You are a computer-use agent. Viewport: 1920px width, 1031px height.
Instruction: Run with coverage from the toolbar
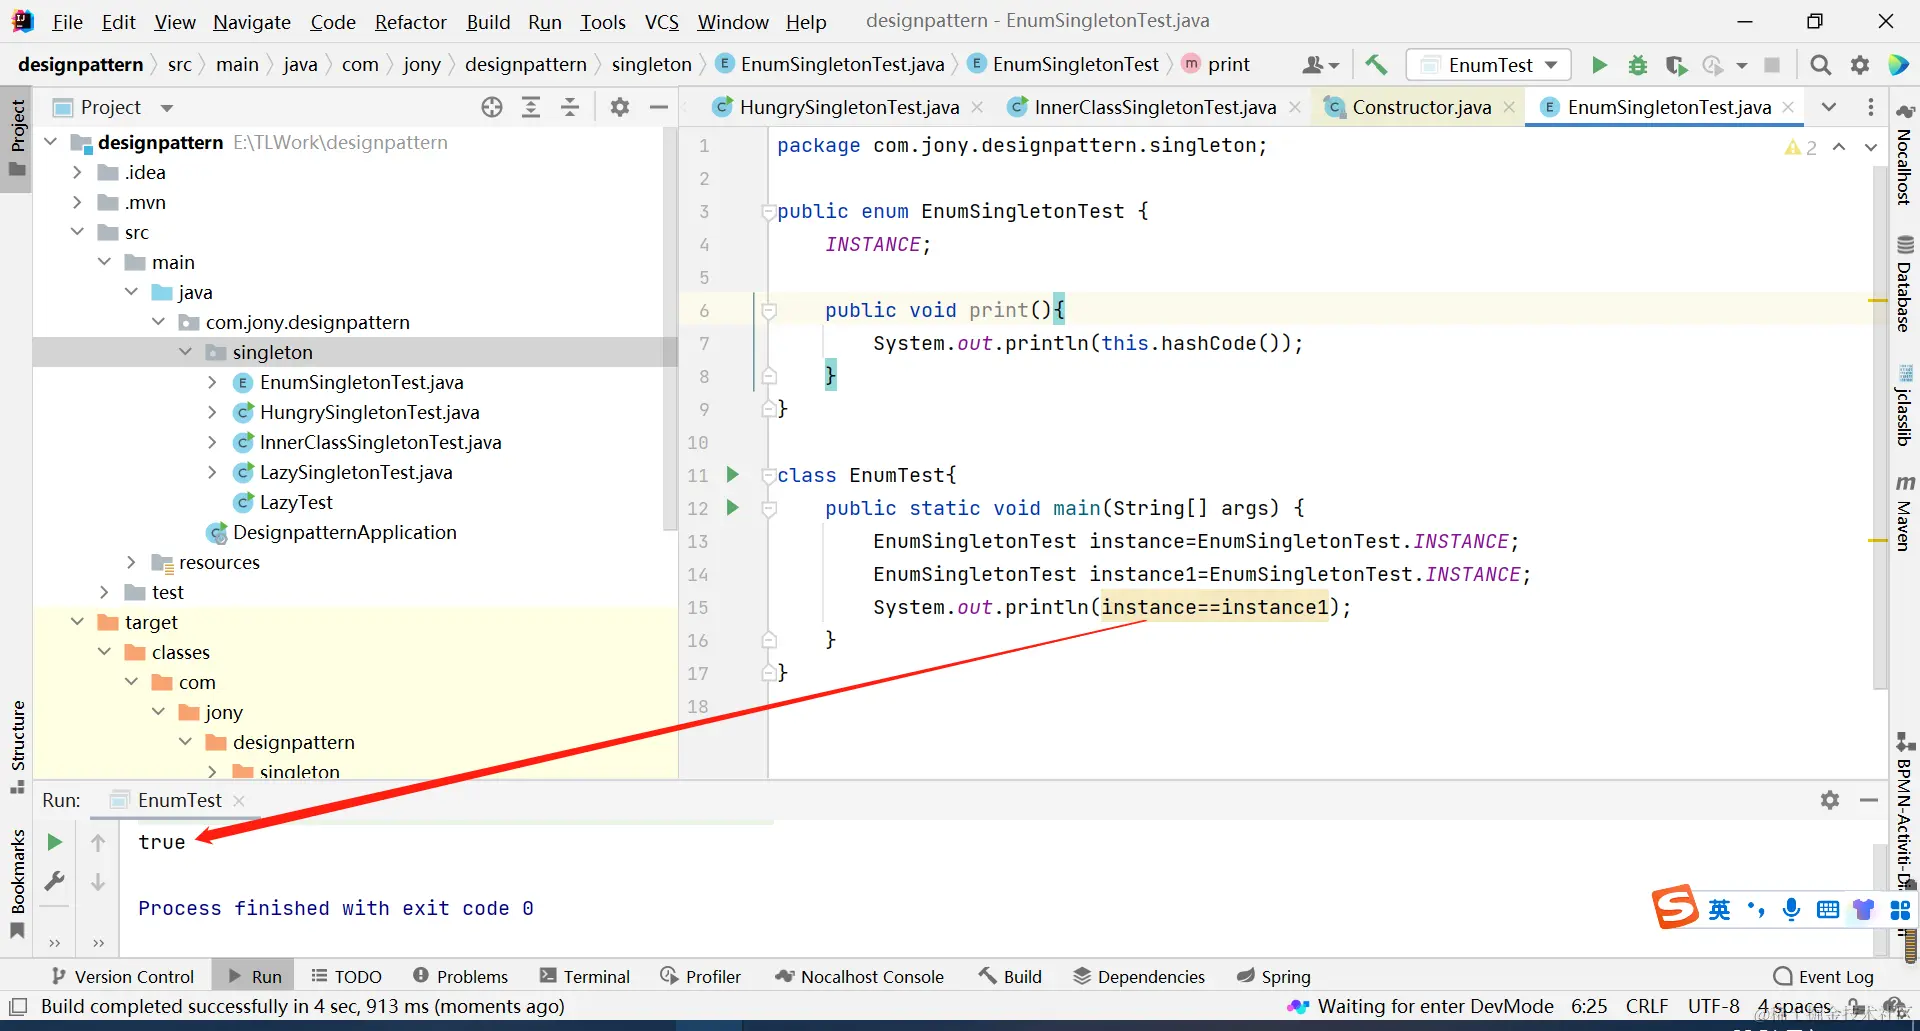[1676, 65]
